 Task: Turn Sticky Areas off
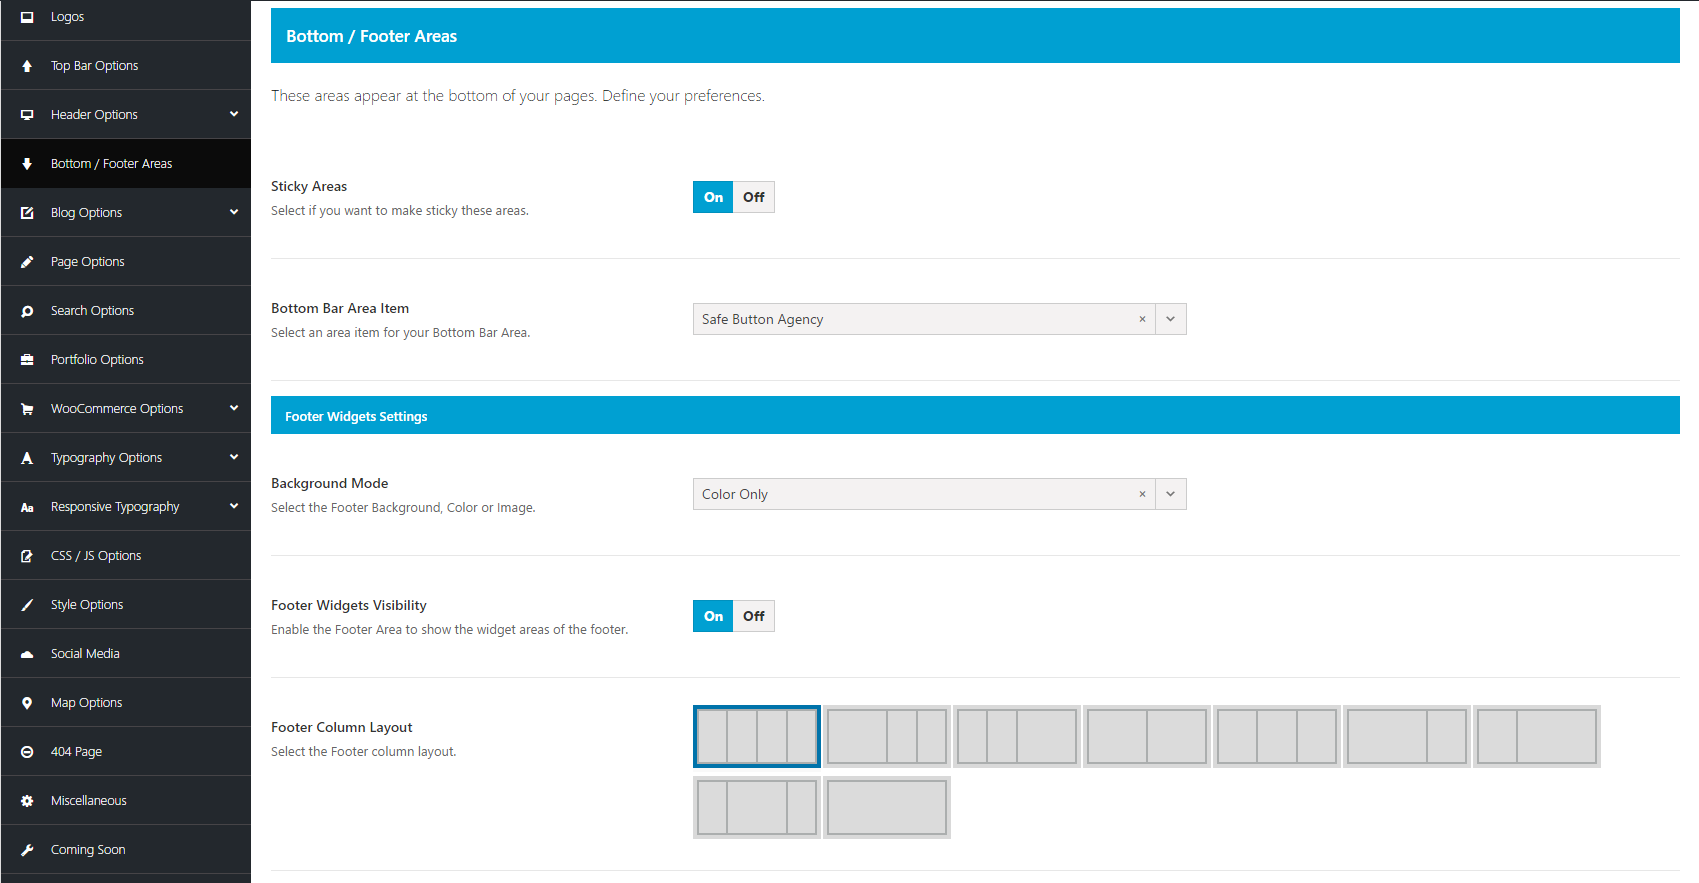pyautogui.click(x=753, y=197)
